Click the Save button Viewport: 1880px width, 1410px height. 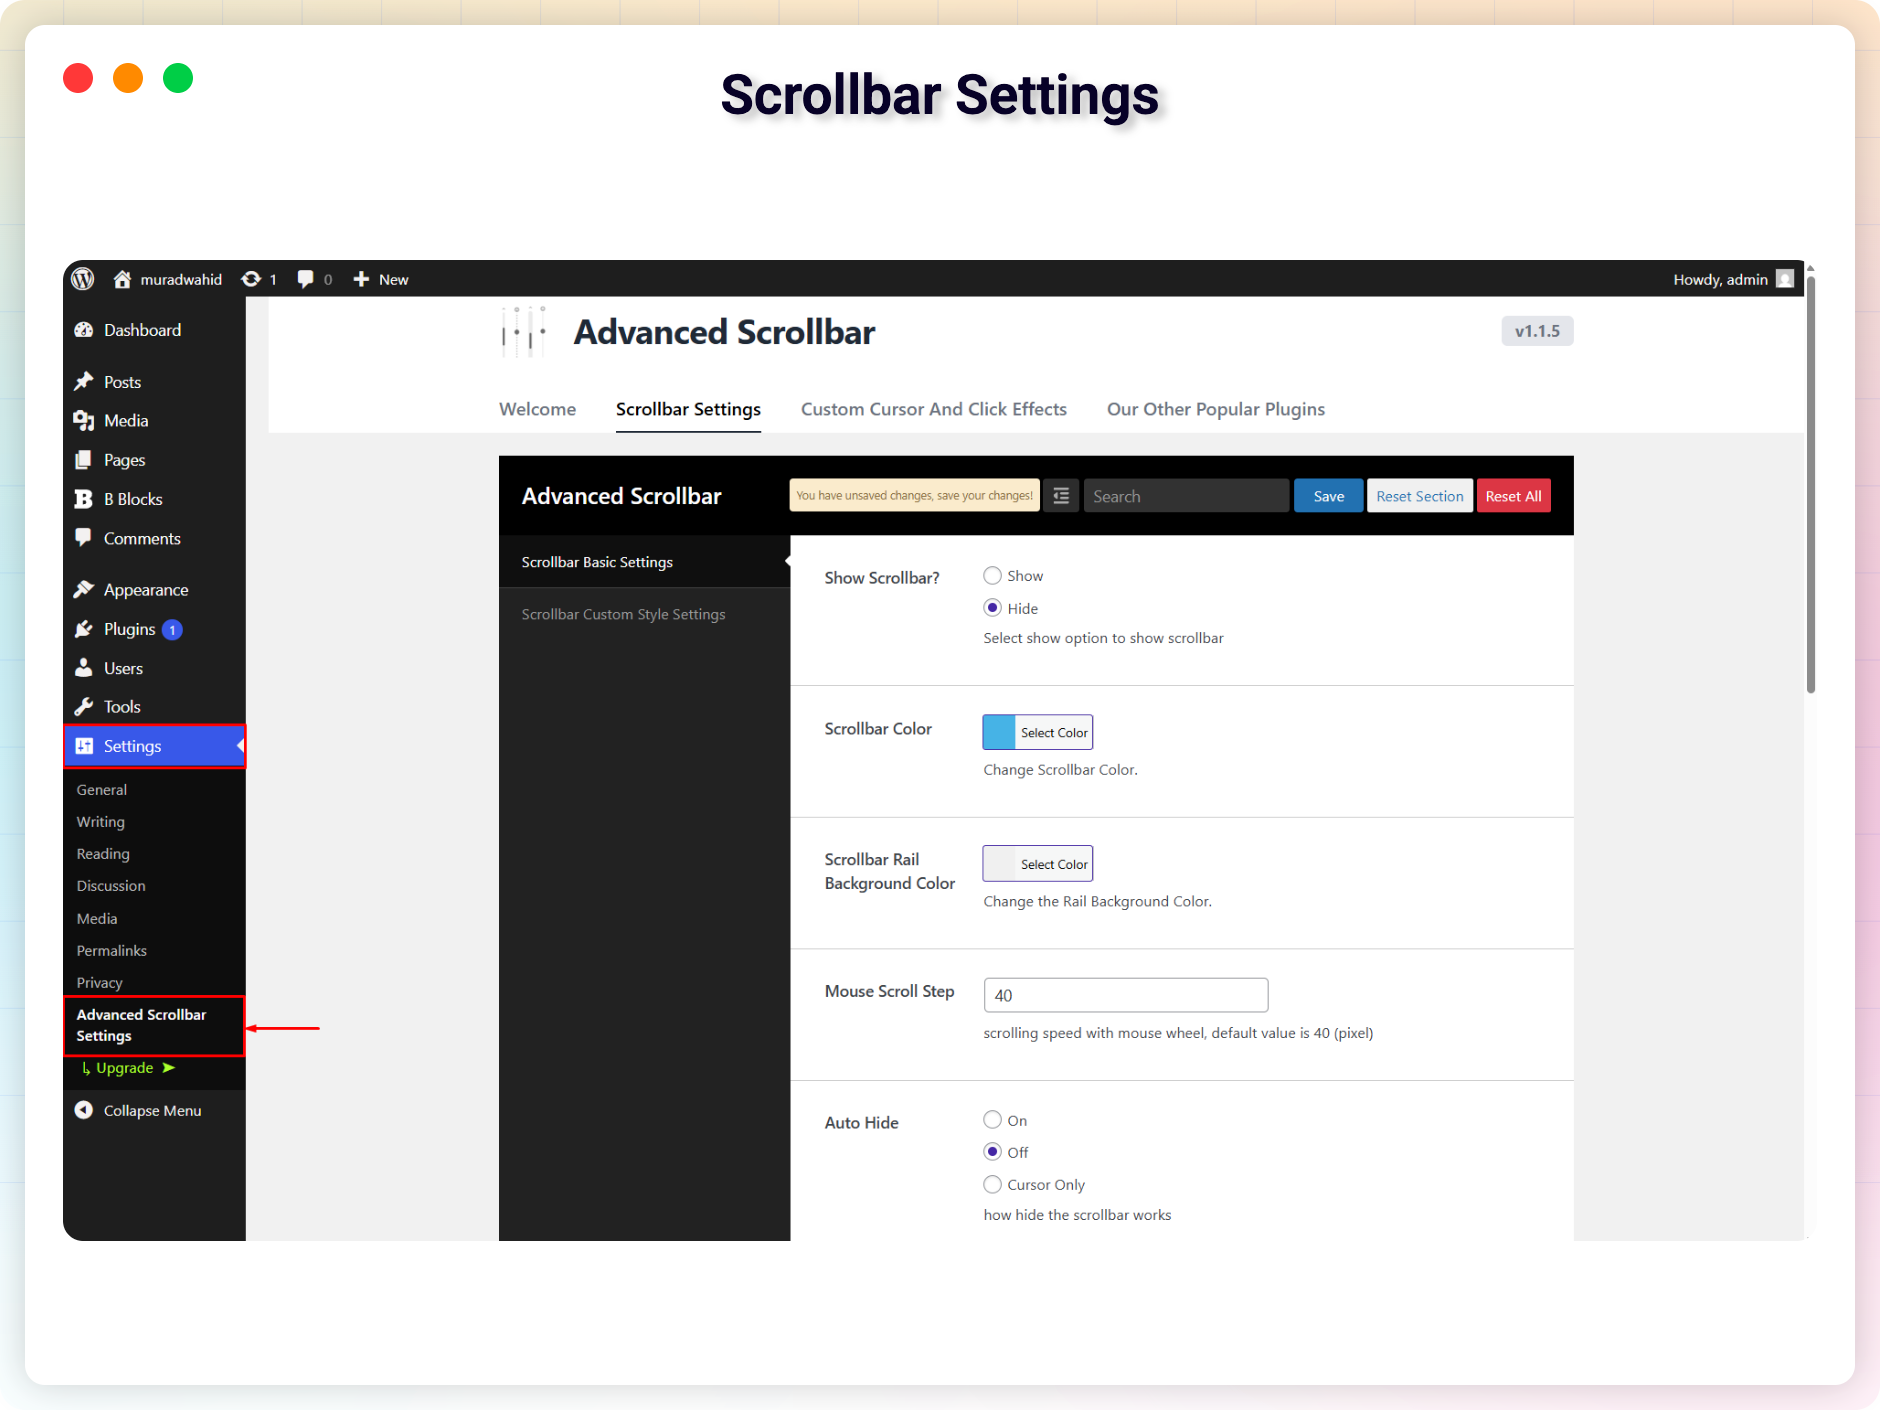click(x=1328, y=496)
